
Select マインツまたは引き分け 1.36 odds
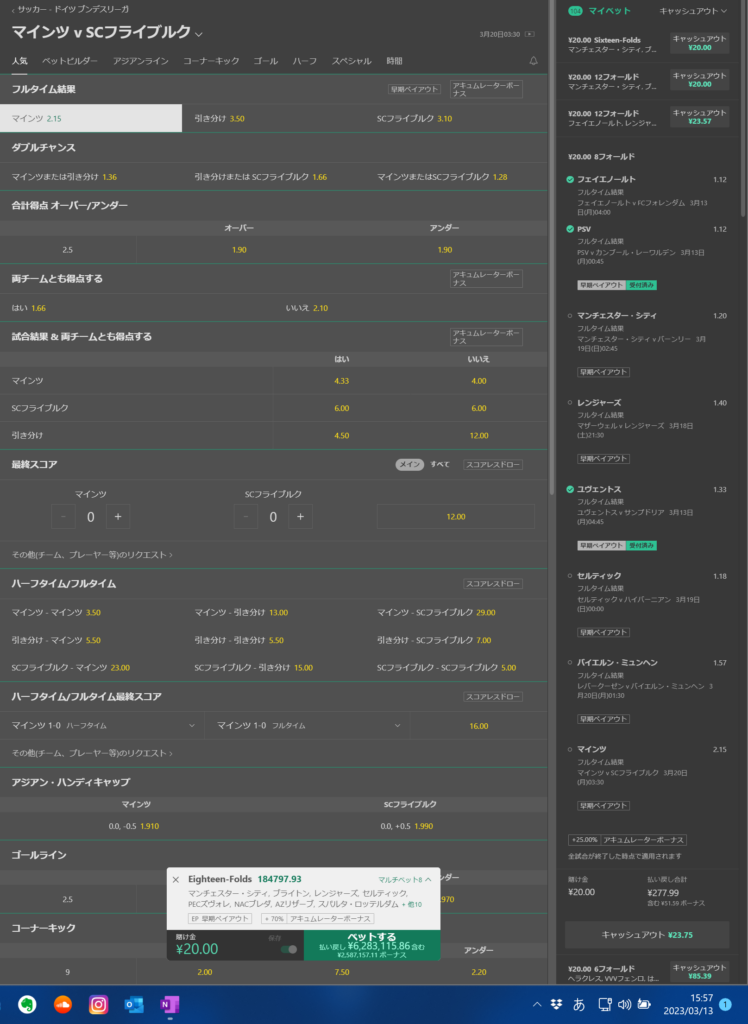[x=91, y=177]
